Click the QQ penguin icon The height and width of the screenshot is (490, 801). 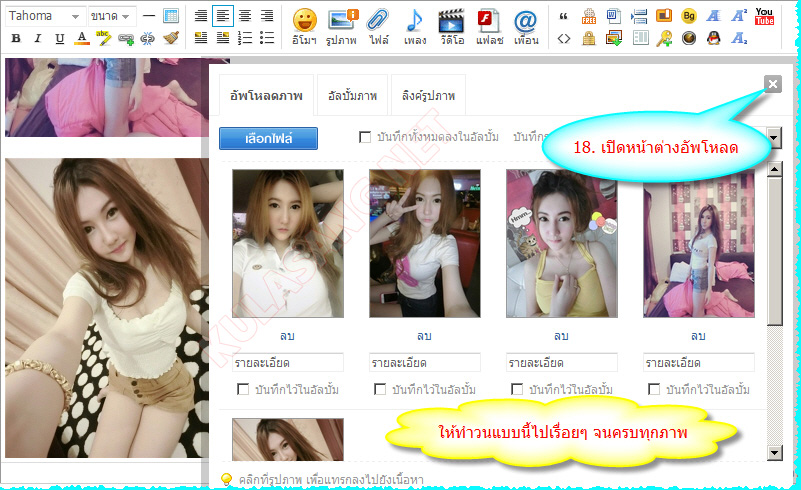tap(714, 38)
